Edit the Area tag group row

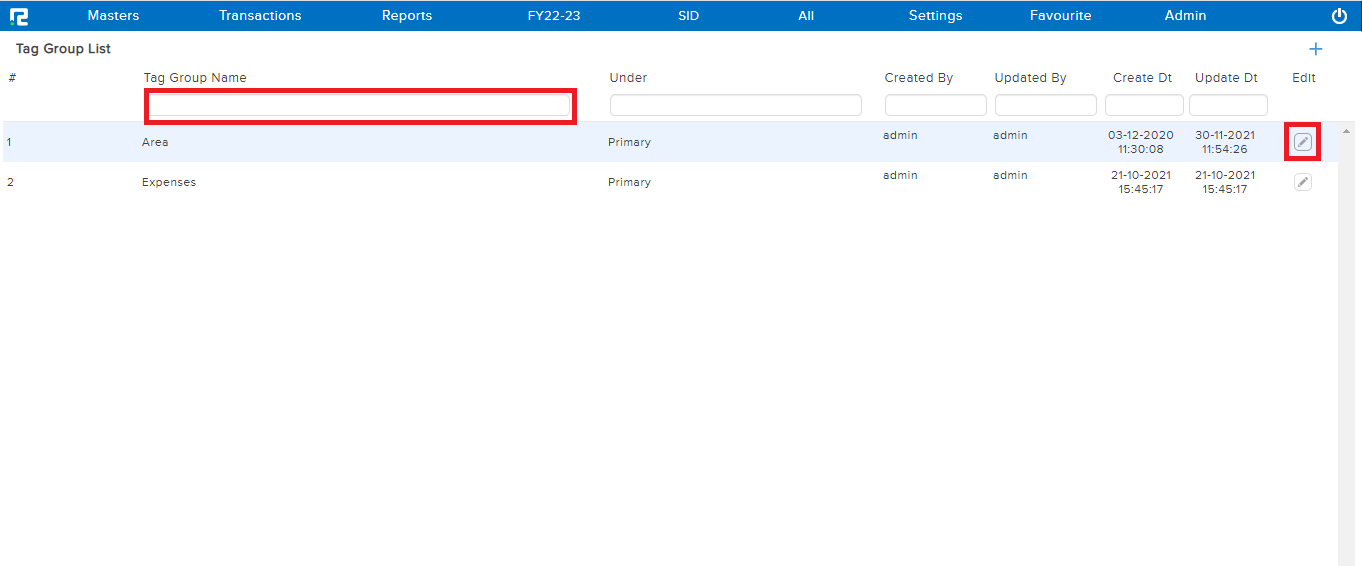pyautogui.click(x=1302, y=142)
